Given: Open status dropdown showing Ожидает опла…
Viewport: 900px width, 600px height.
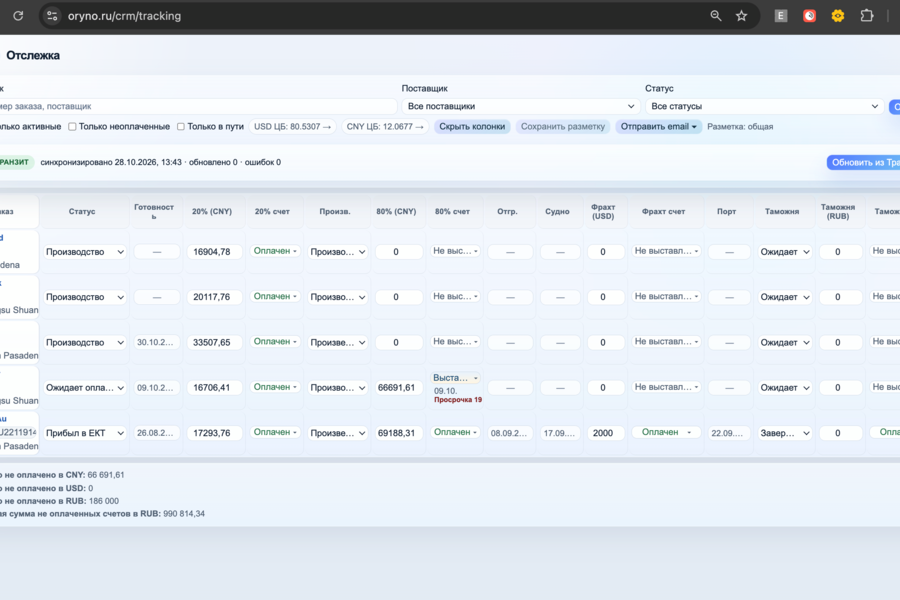Looking at the screenshot, I should click(x=85, y=388).
